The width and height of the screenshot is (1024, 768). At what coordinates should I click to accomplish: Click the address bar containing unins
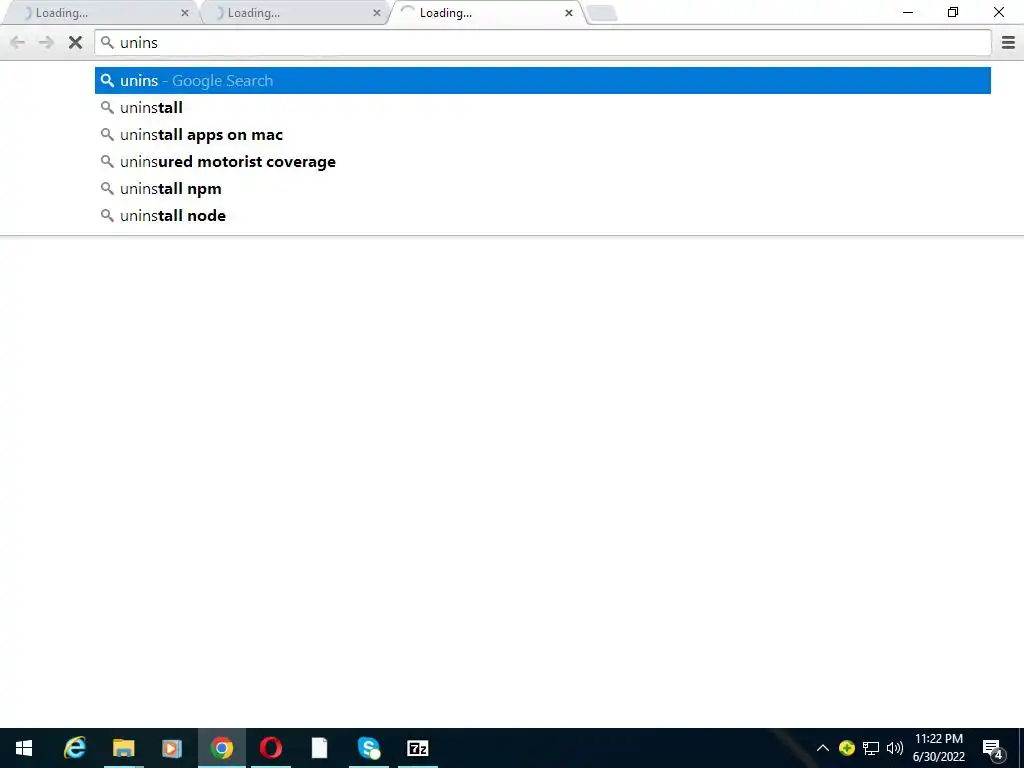point(543,43)
